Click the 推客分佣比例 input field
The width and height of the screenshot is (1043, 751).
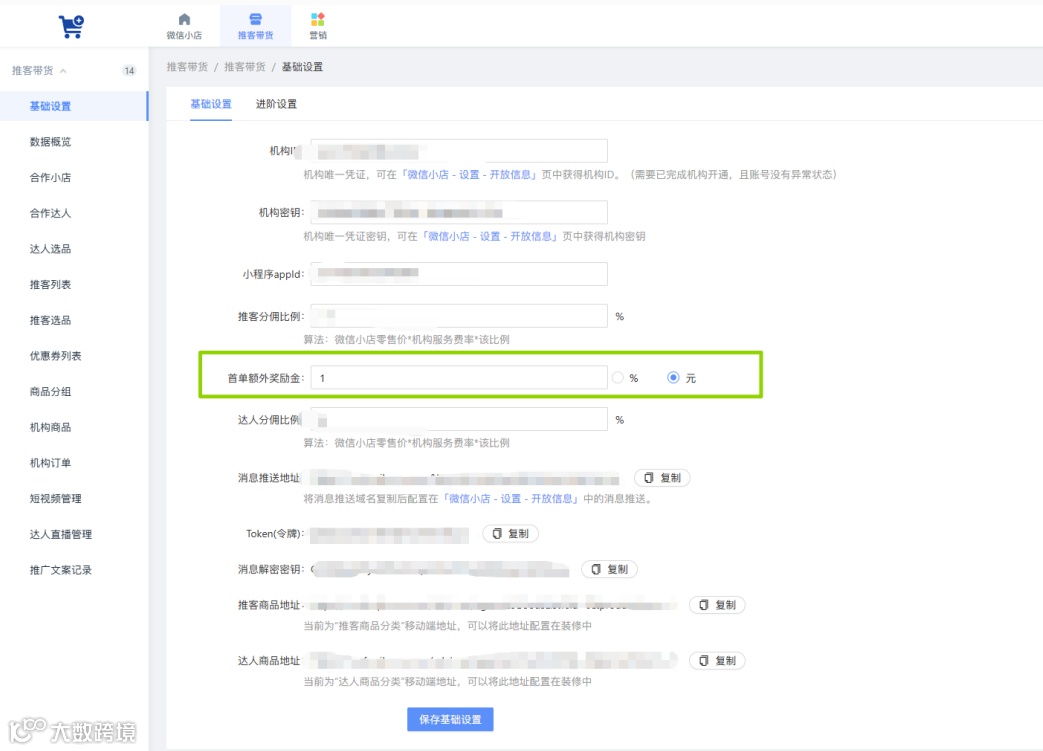coord(459,316)
